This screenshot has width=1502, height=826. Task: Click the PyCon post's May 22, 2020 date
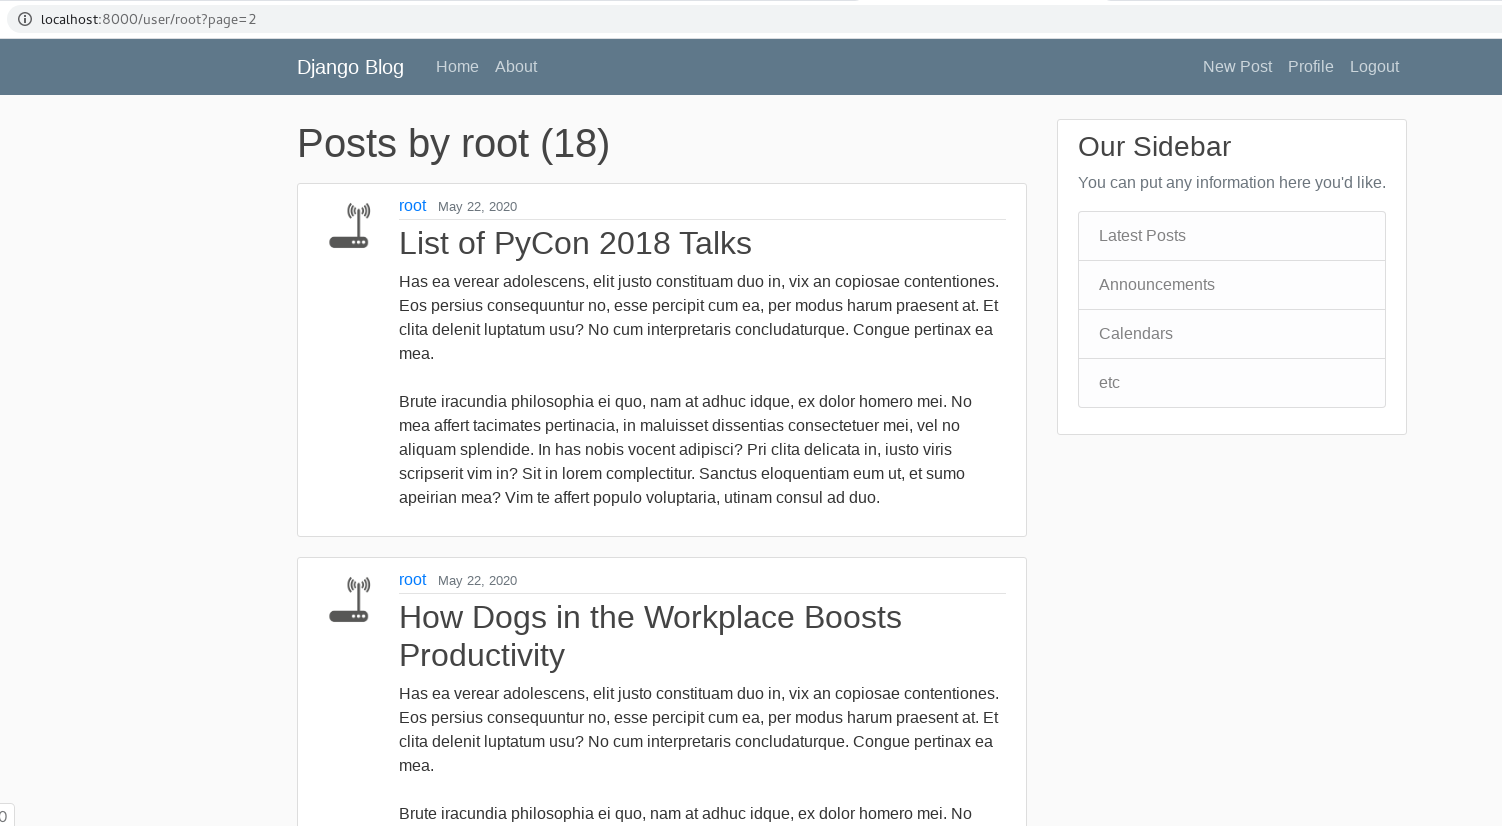(x=477, y=207)
